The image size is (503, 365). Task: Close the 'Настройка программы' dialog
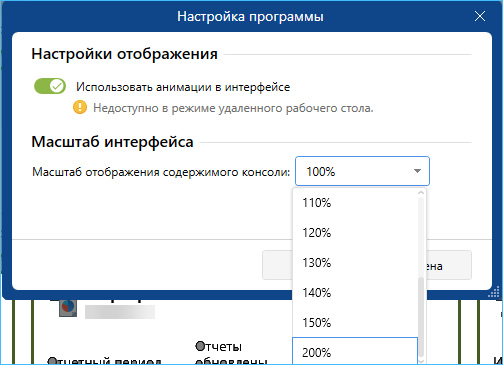point(480,16)
